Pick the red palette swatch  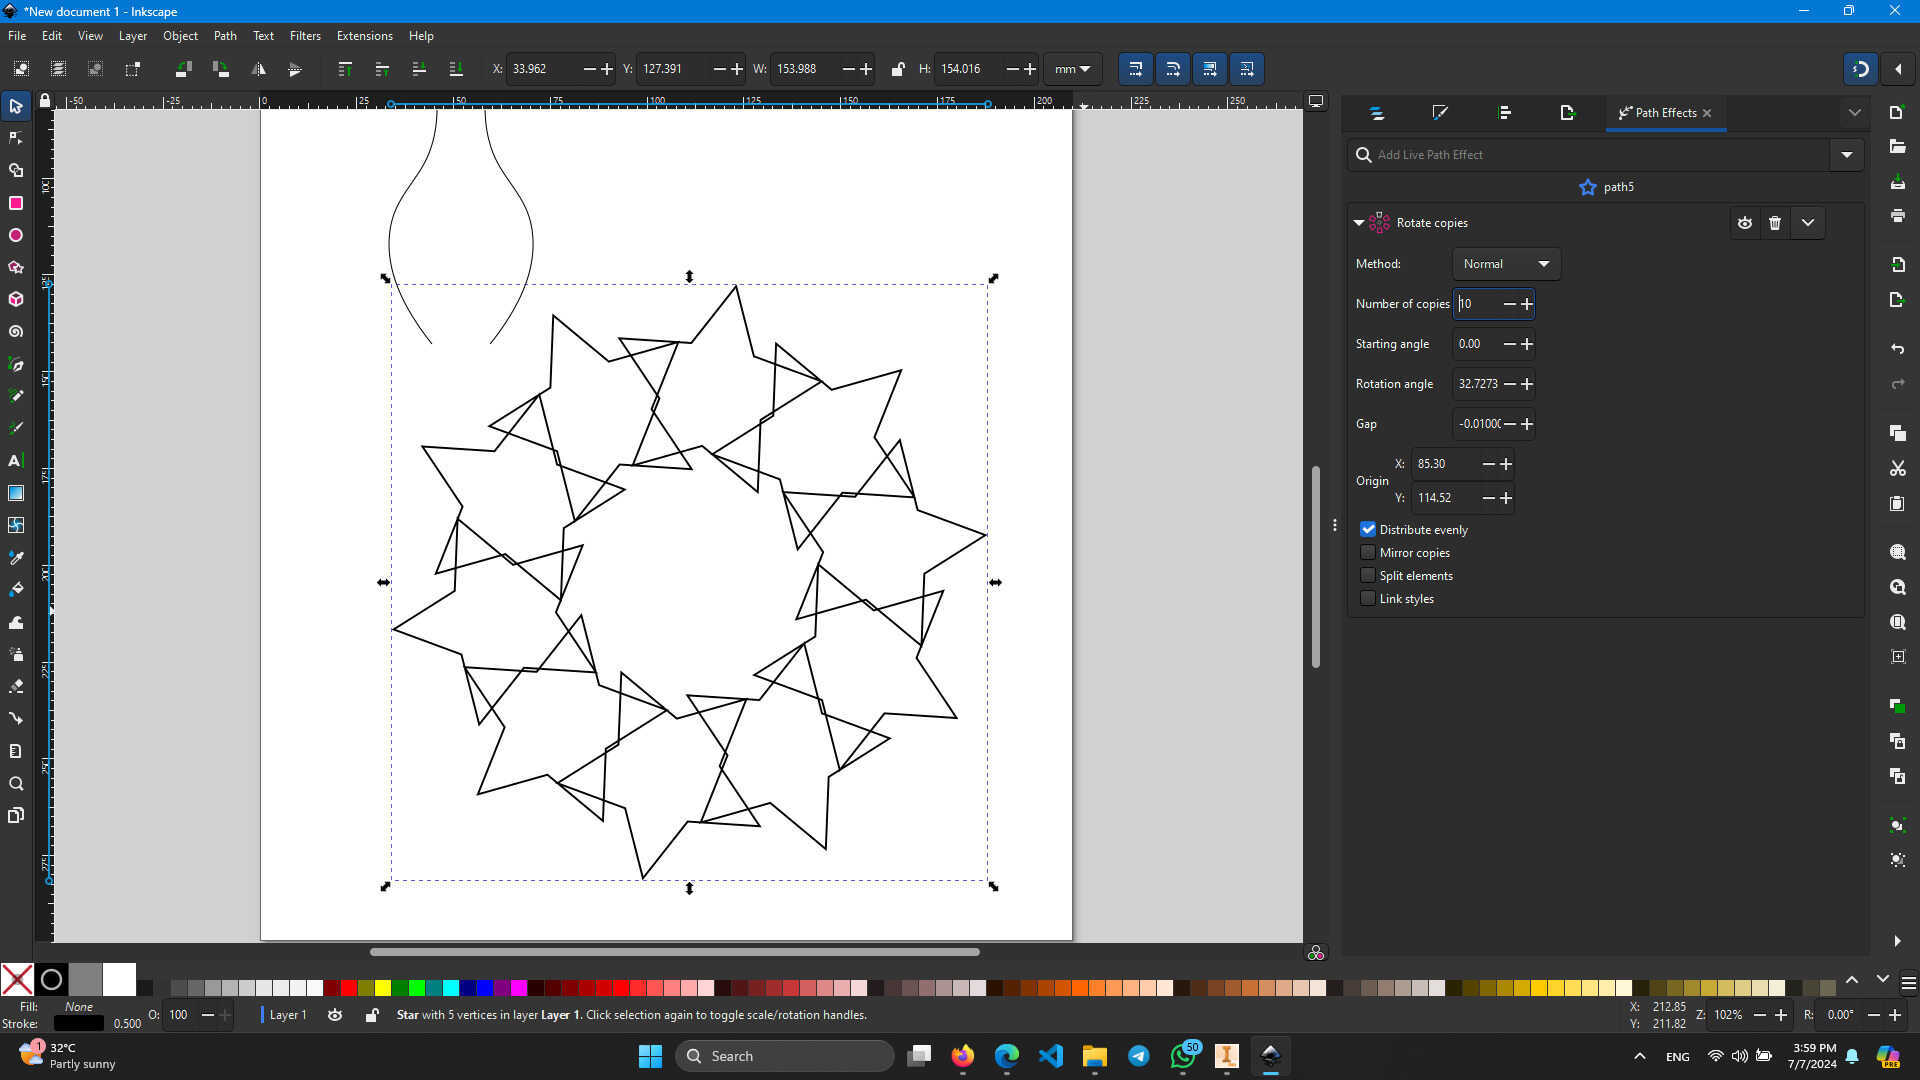coord(348,988)
